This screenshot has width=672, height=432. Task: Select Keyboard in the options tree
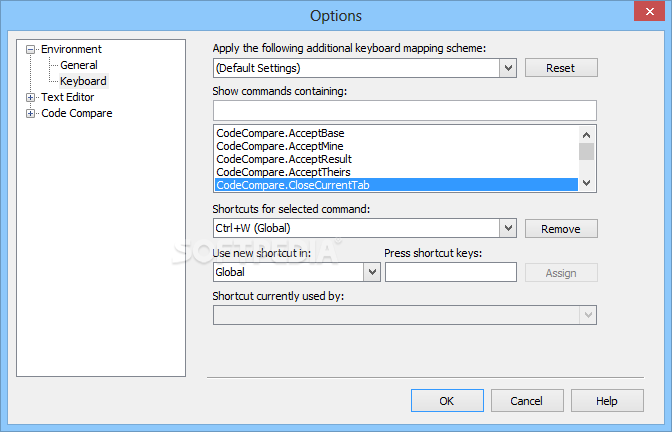(83, 81)
